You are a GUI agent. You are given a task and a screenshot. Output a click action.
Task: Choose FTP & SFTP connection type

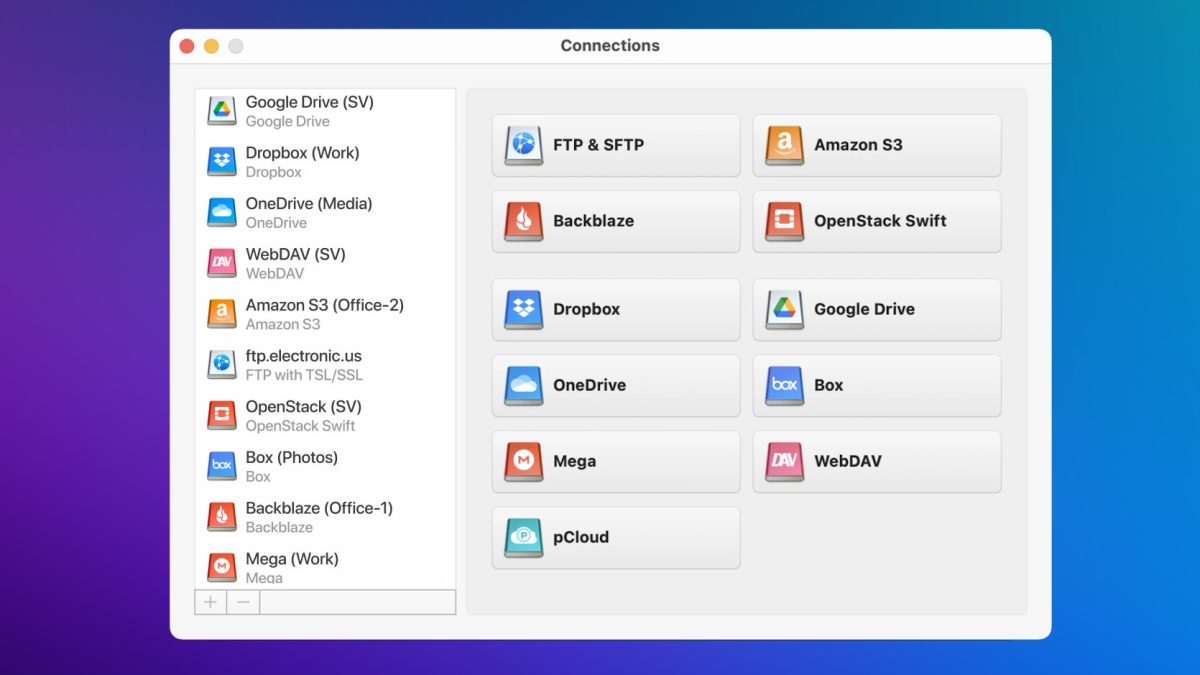pos(616,145)
